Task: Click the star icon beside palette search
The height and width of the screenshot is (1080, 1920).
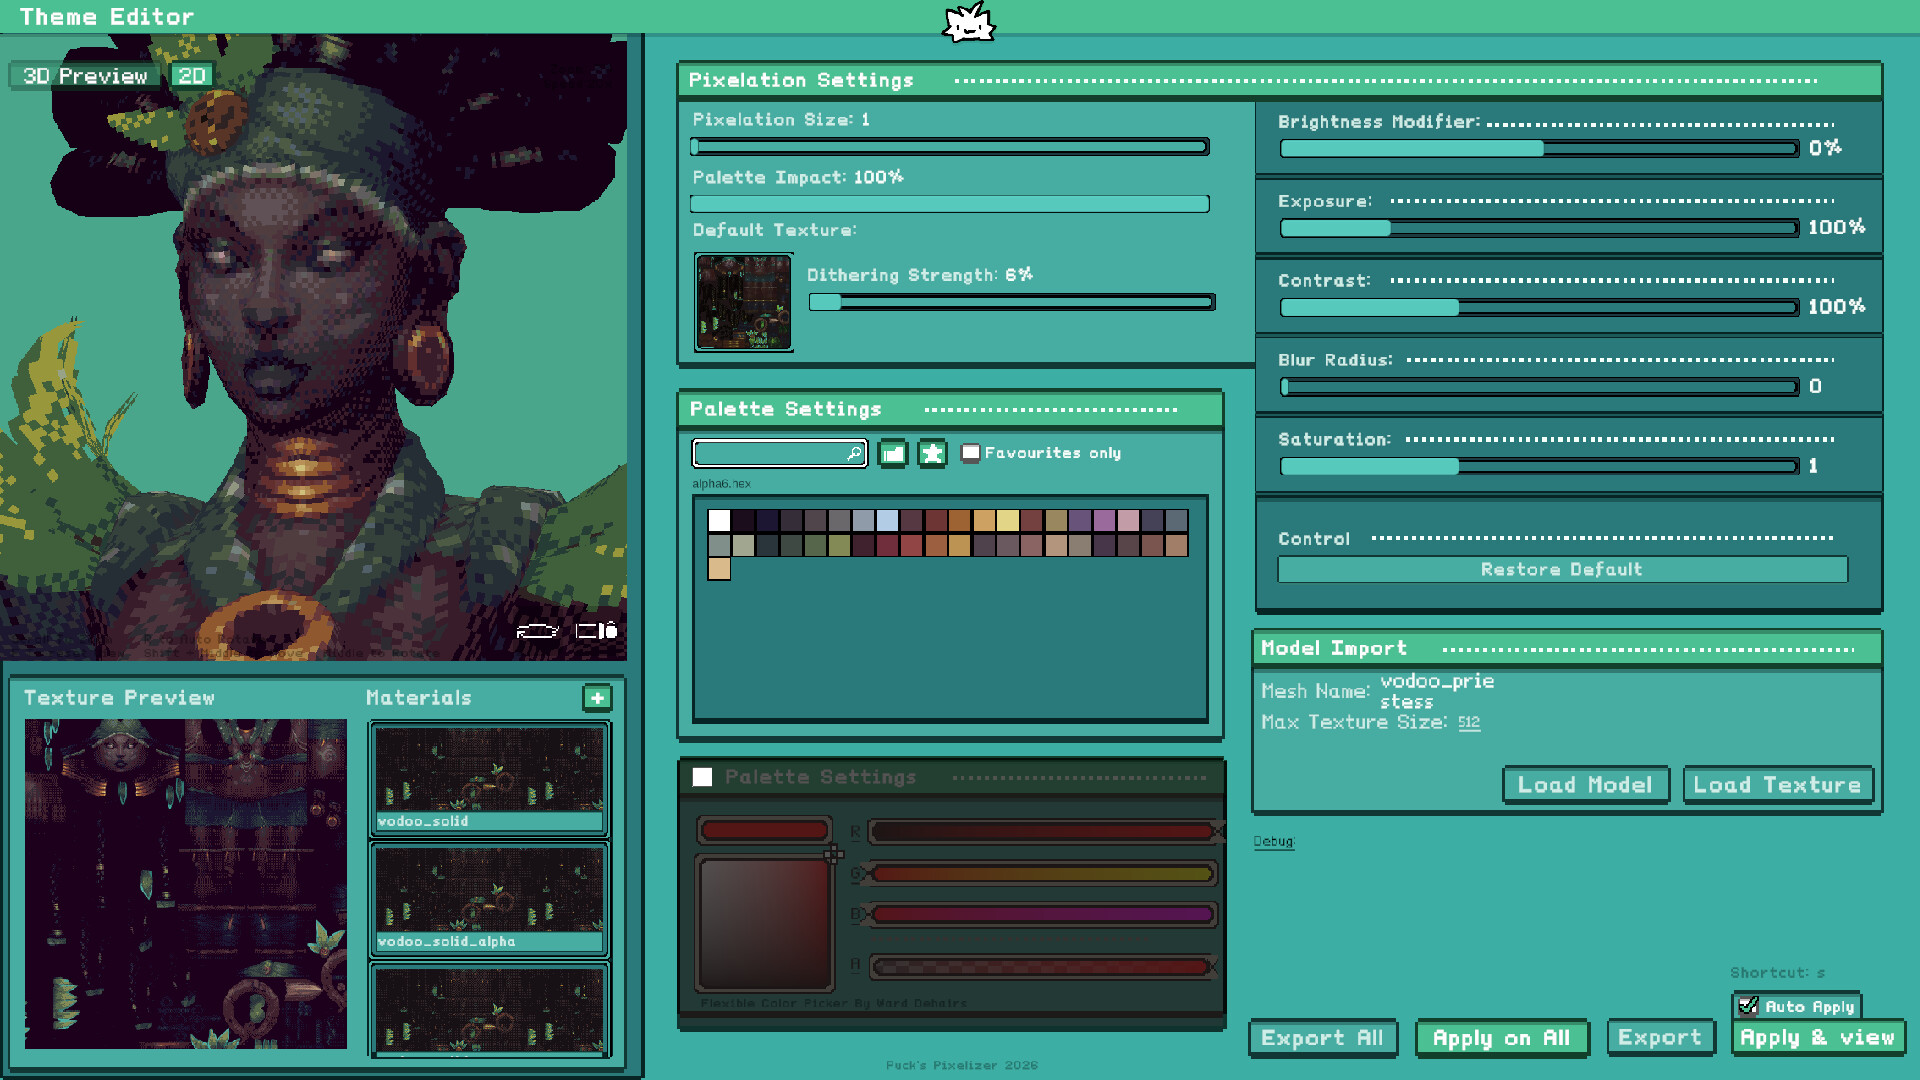Action: click(932, 453)
